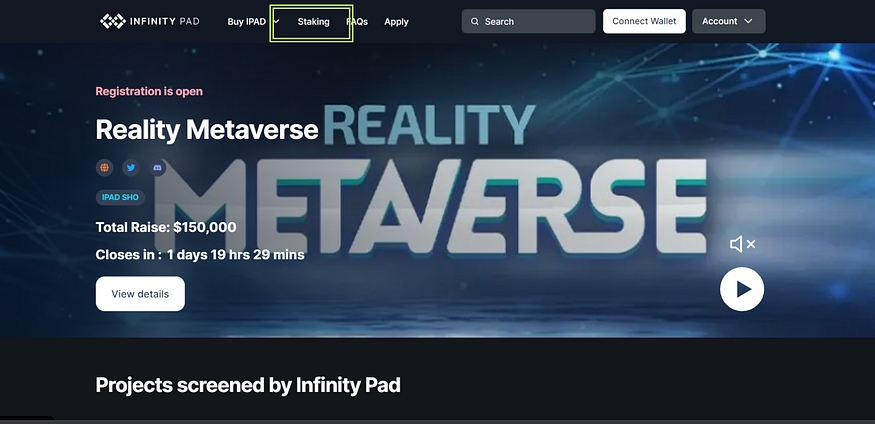Click the Reality Metaverse project title
This screenshot has height=424, width=875.
(207, 129)
